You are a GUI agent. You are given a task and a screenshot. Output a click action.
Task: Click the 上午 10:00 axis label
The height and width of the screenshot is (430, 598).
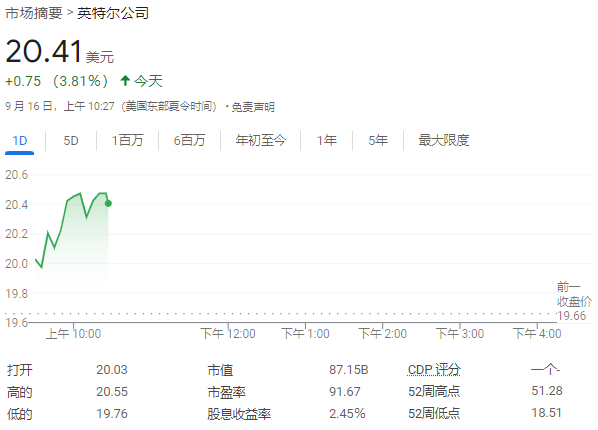click(73, 334)
